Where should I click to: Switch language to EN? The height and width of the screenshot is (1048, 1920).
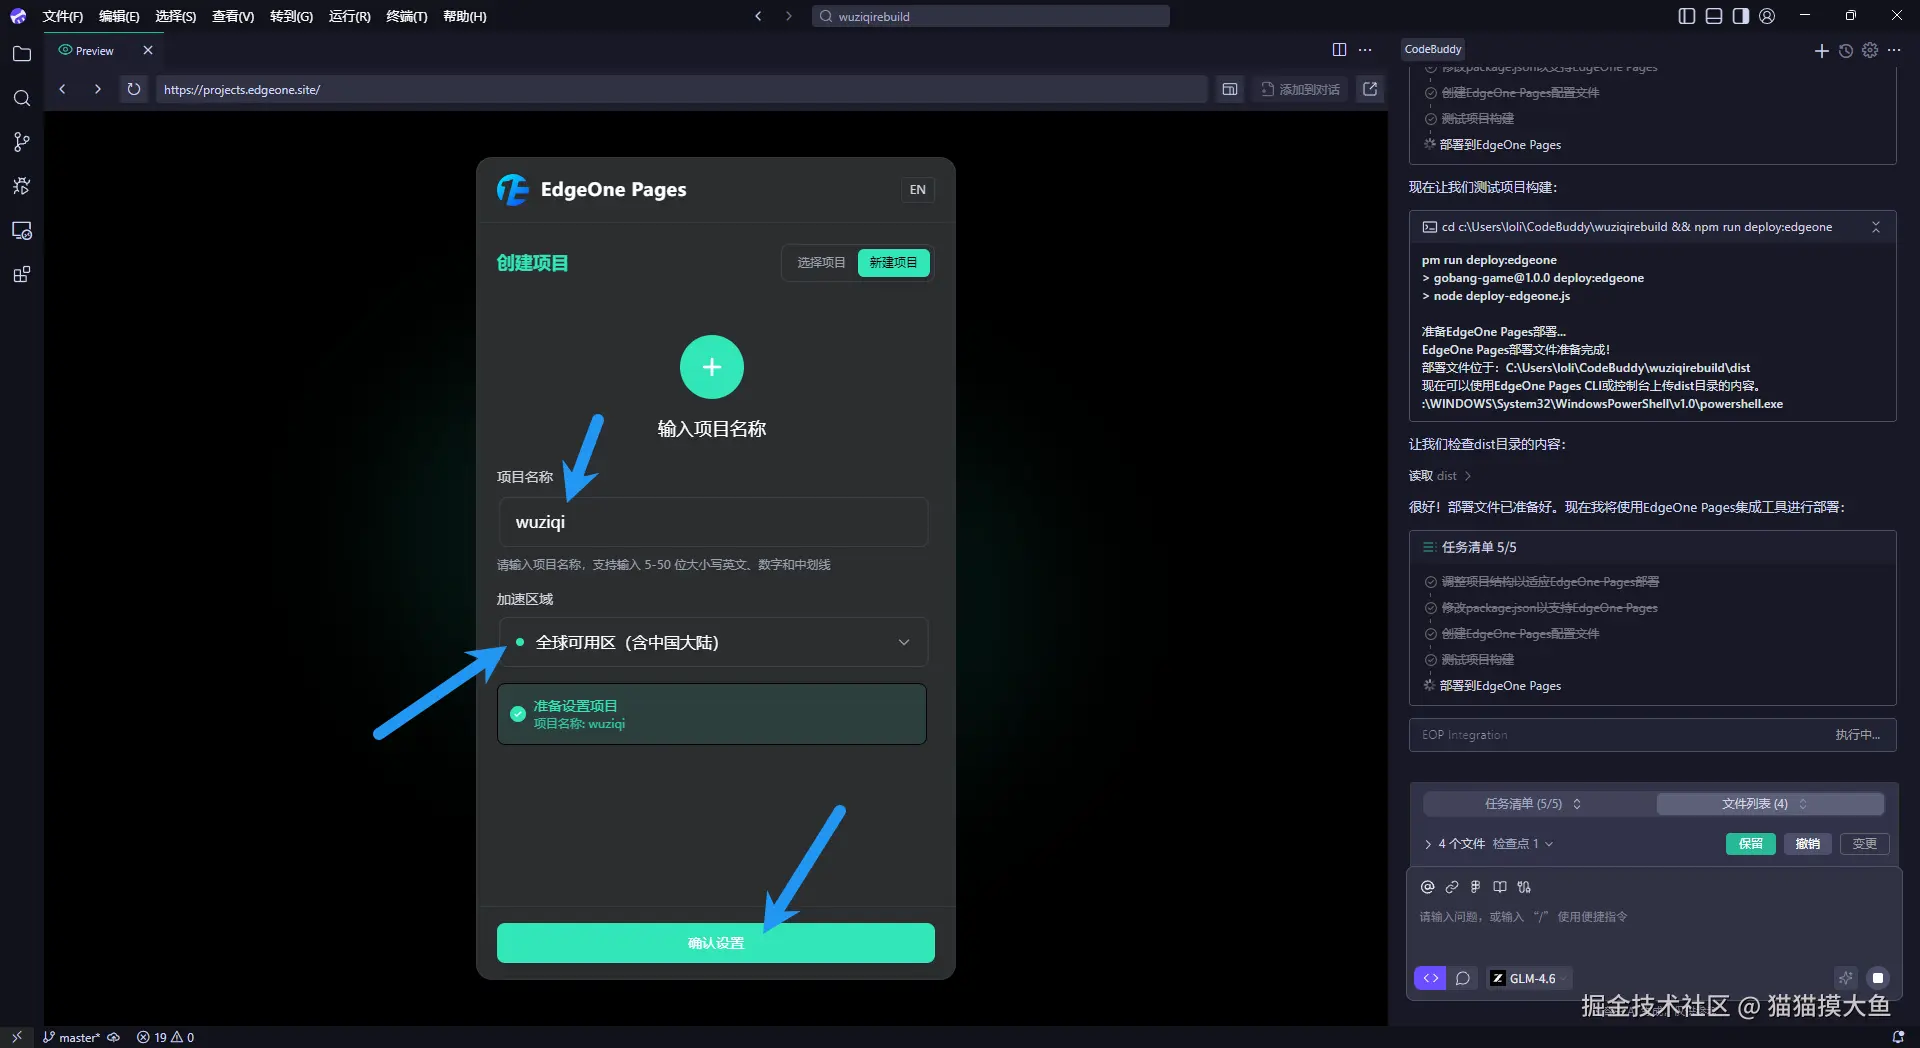coord(917,190)
